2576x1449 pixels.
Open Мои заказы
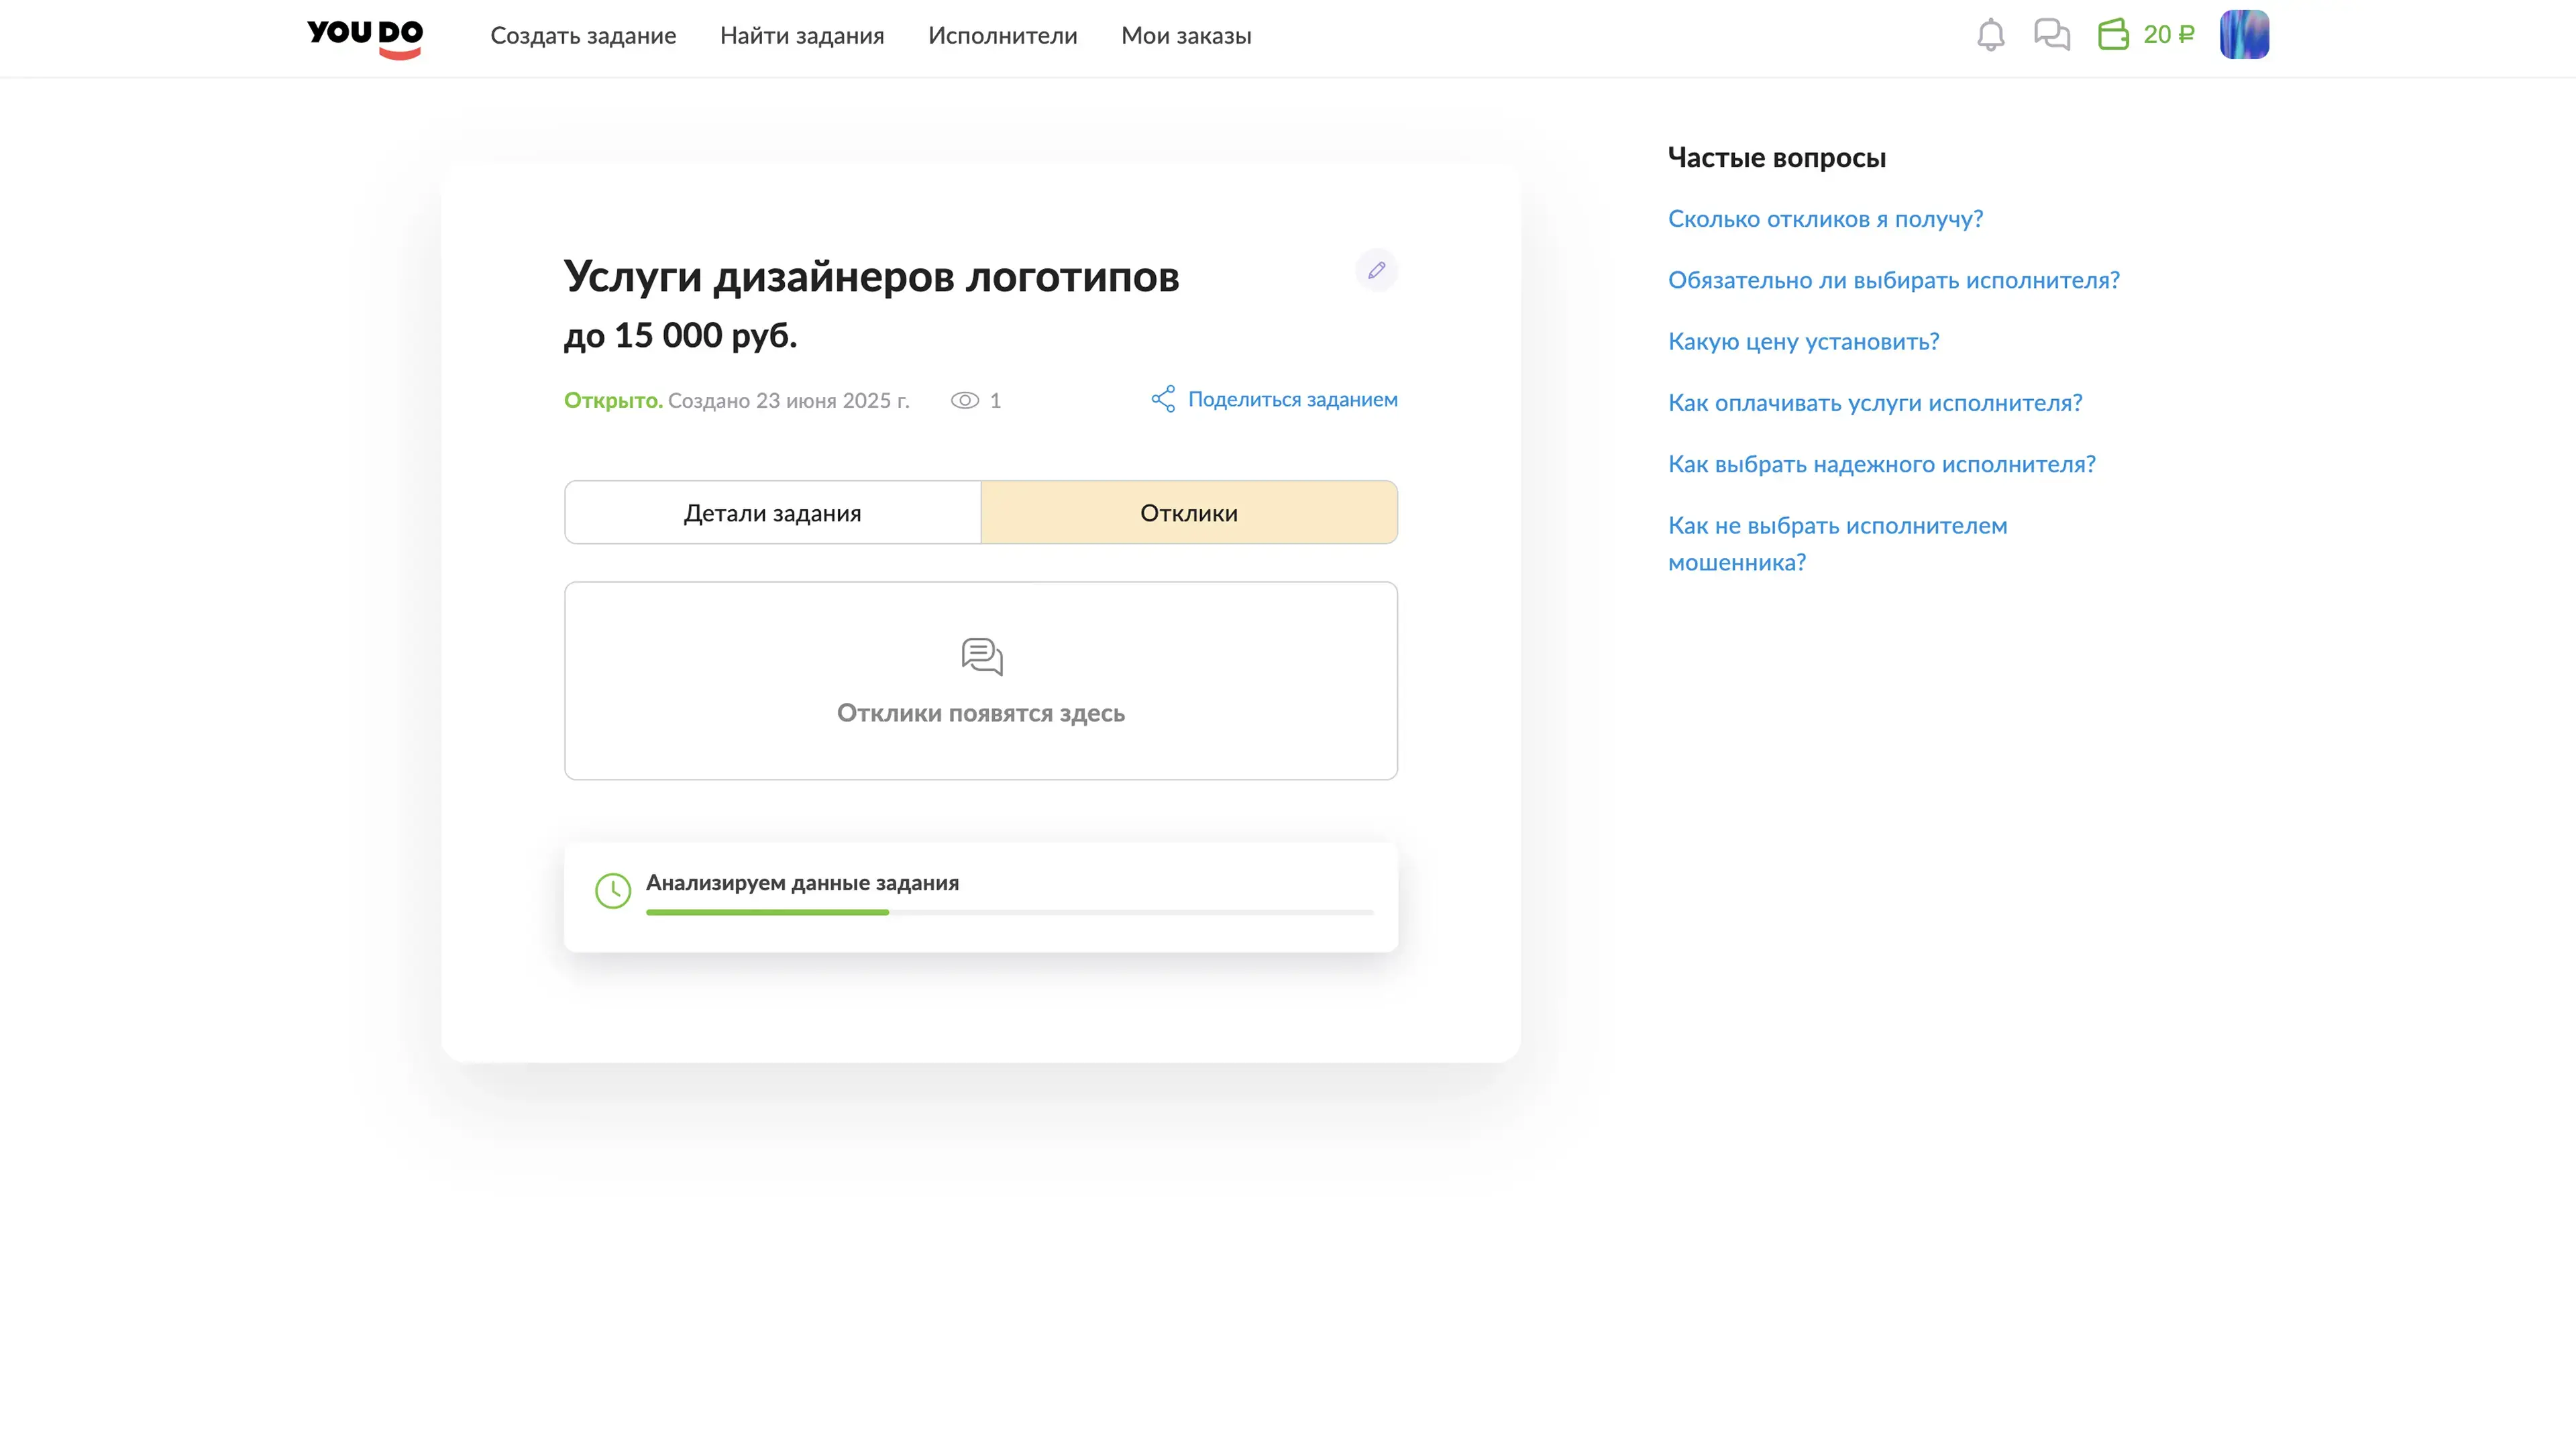[x=1186, y=36]
